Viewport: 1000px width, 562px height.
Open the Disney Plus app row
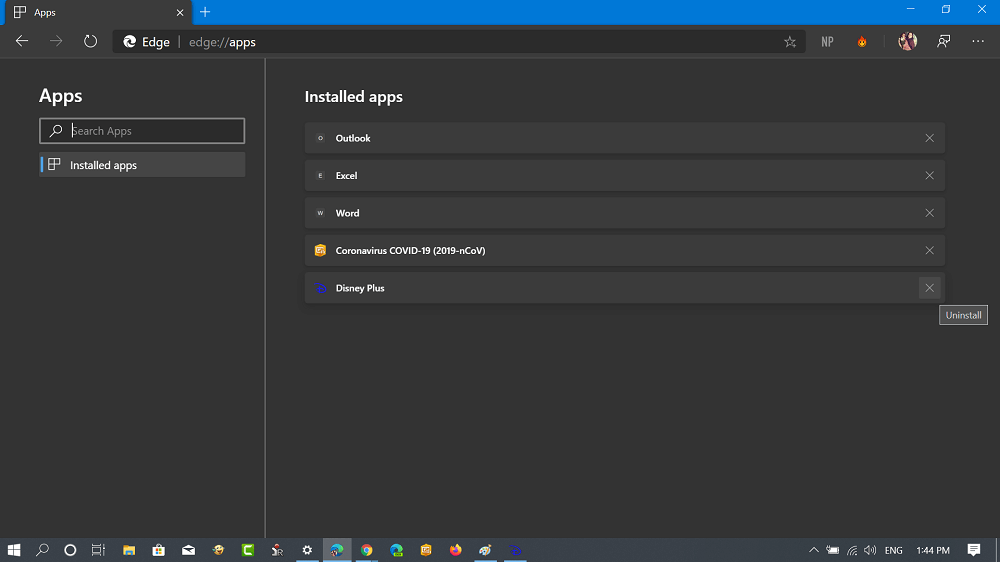tap(624, 288)
